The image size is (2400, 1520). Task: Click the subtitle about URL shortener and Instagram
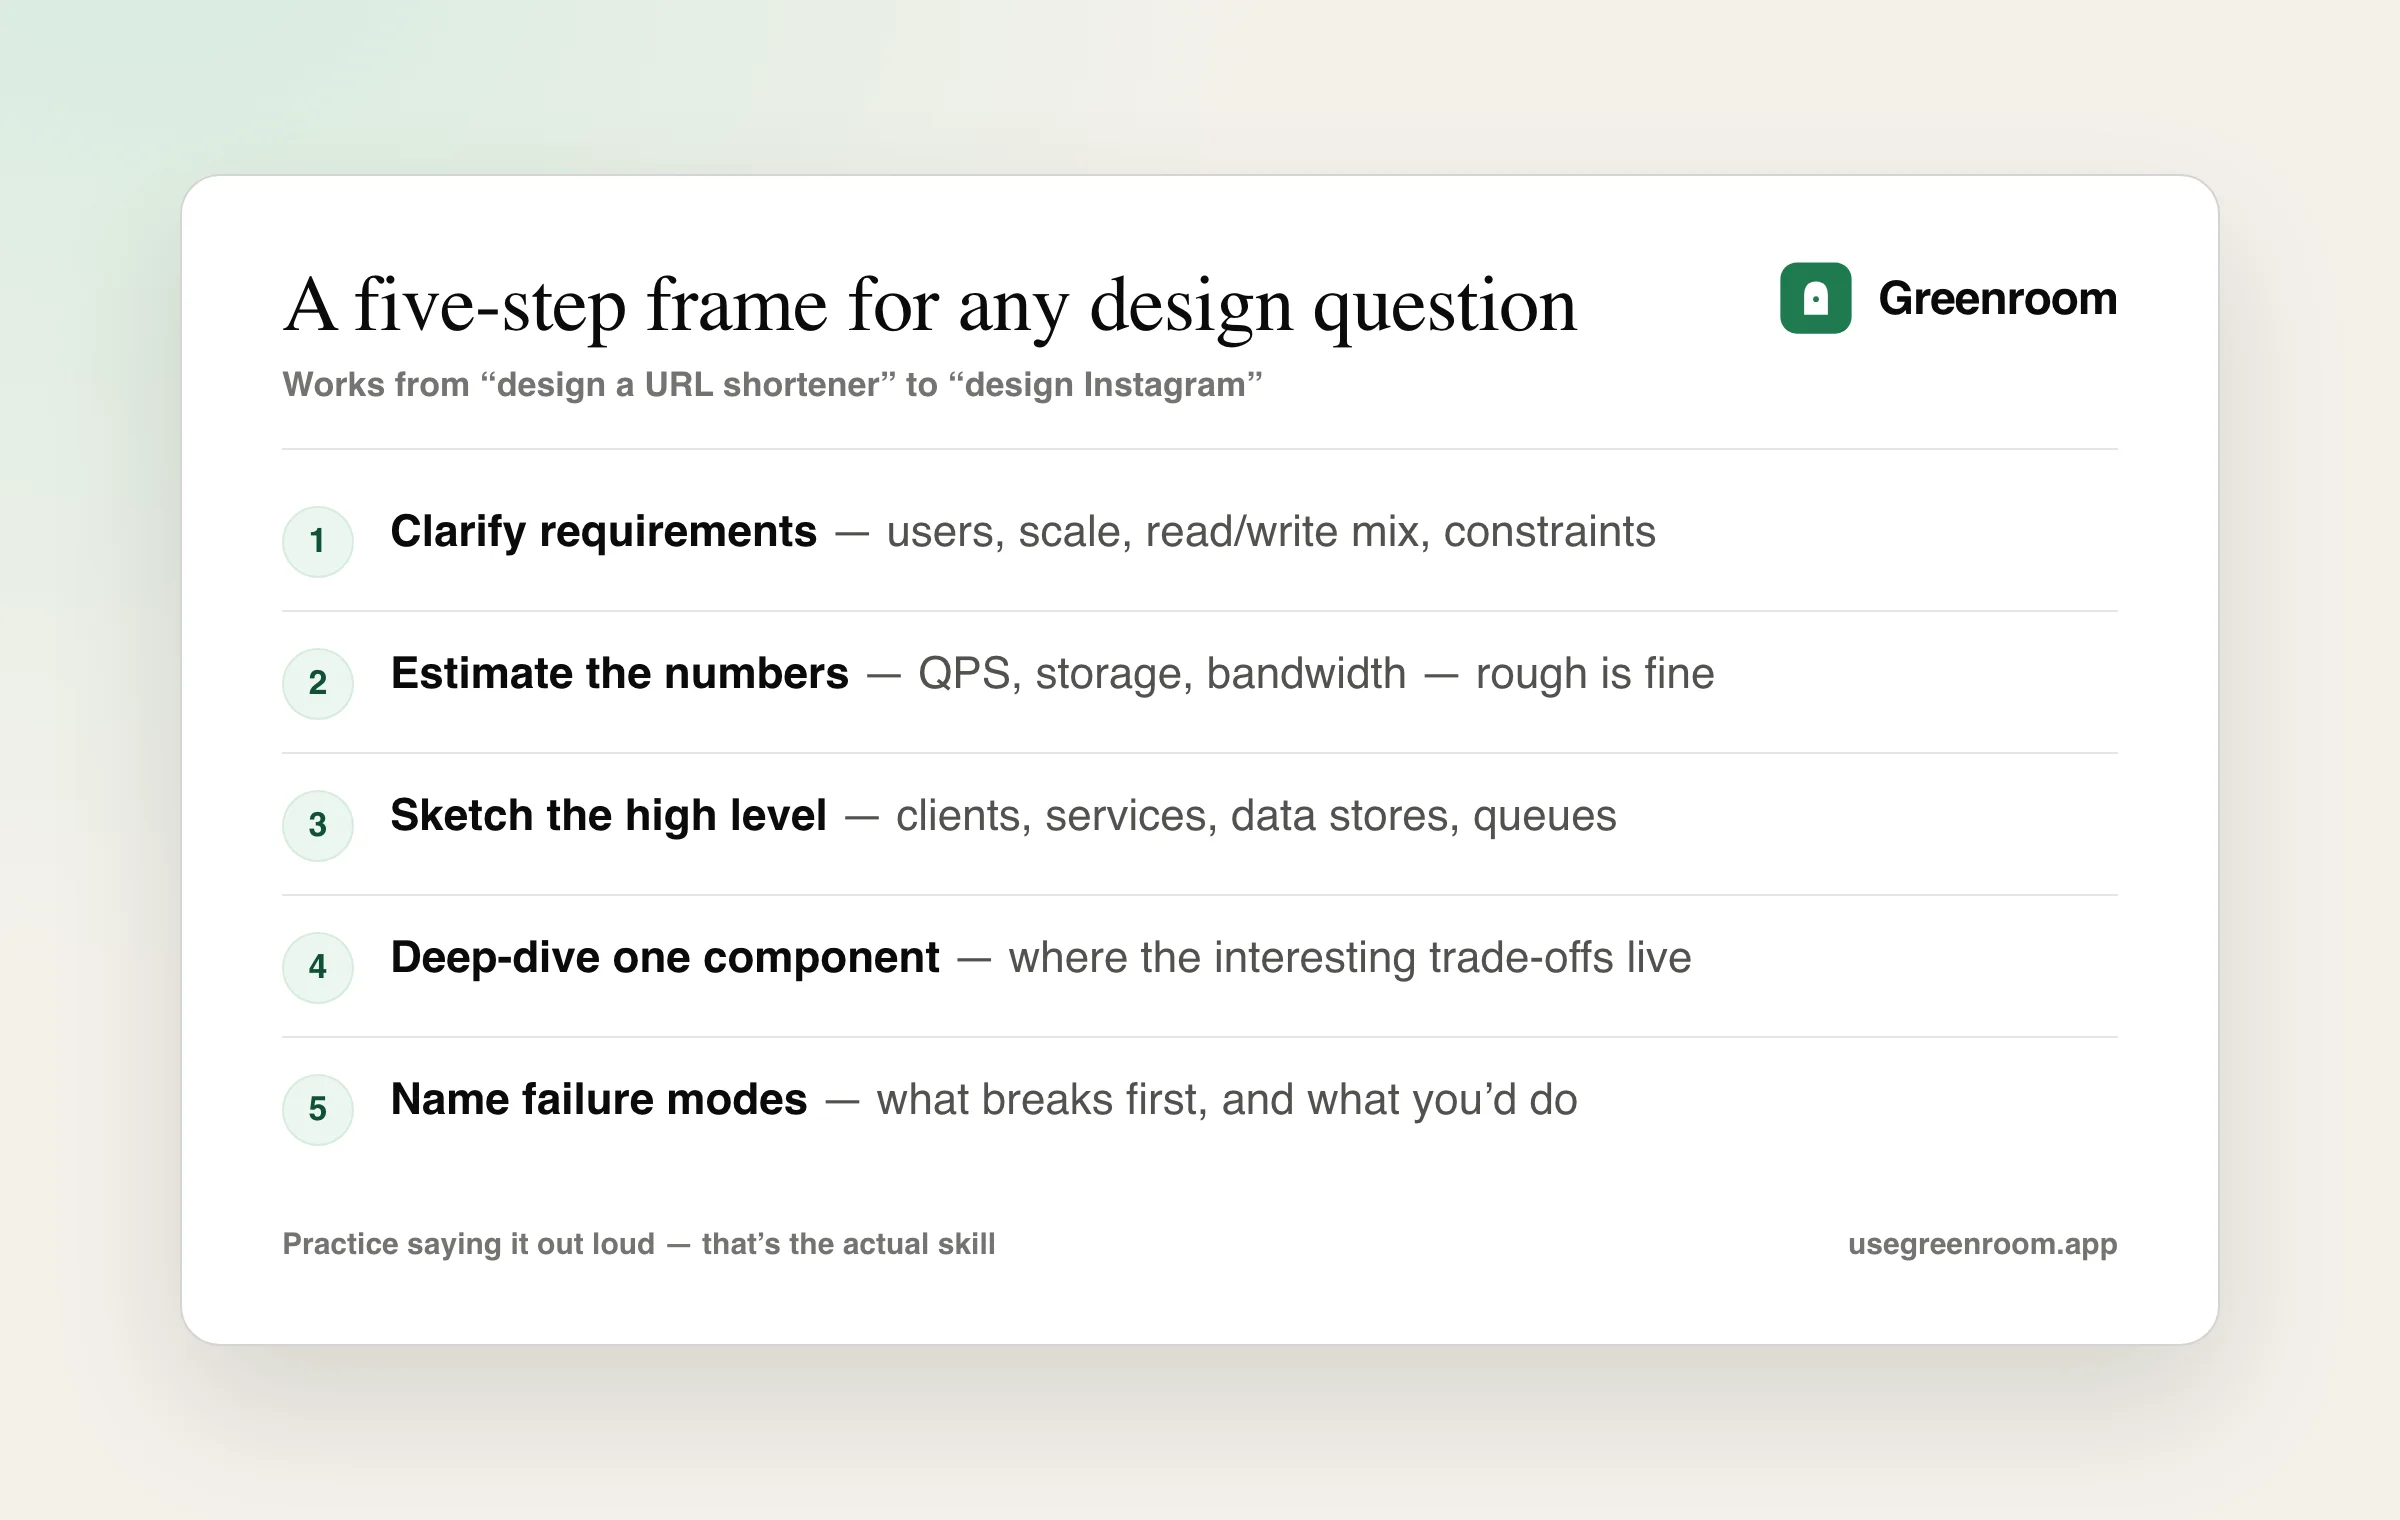coord(772,385)
